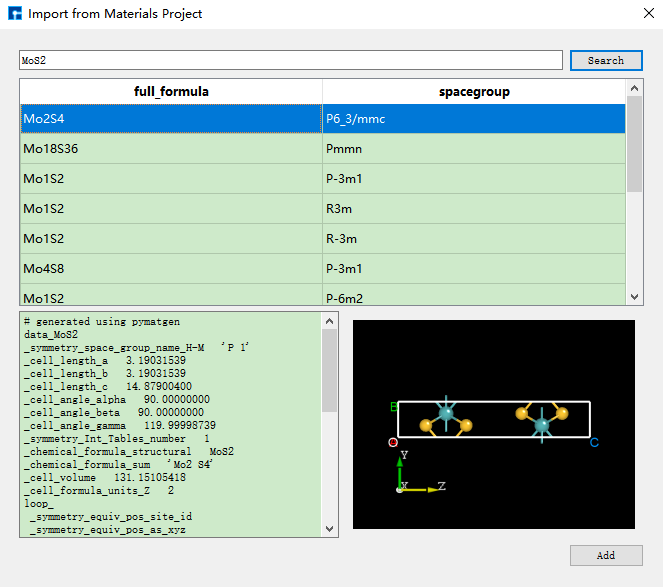Click the left teal Mo atom in the viewer
This screenshot has height=587, width=663.
[x=446, y=413]
